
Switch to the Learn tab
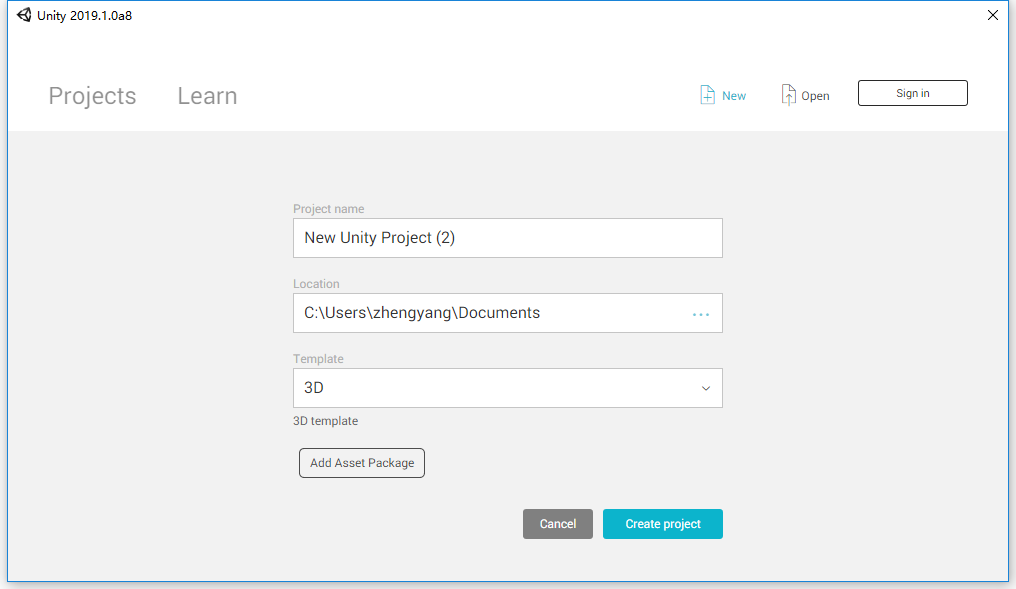click(207, 96)
